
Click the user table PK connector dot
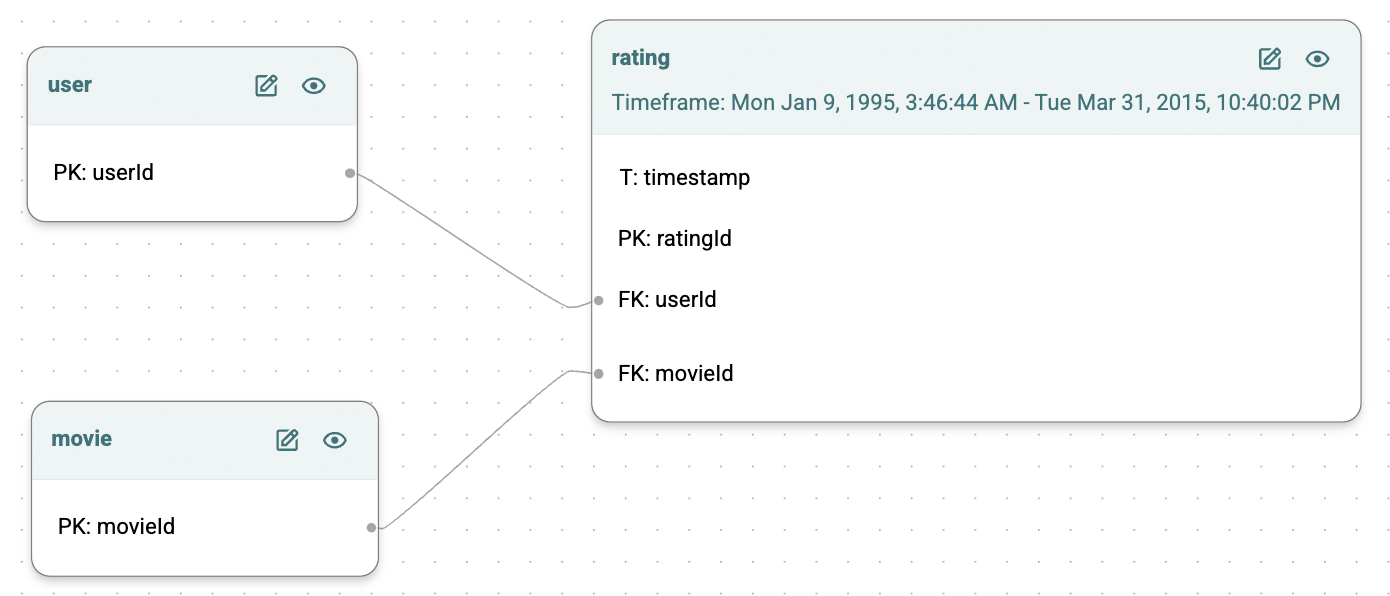click(x=350, y=173)
